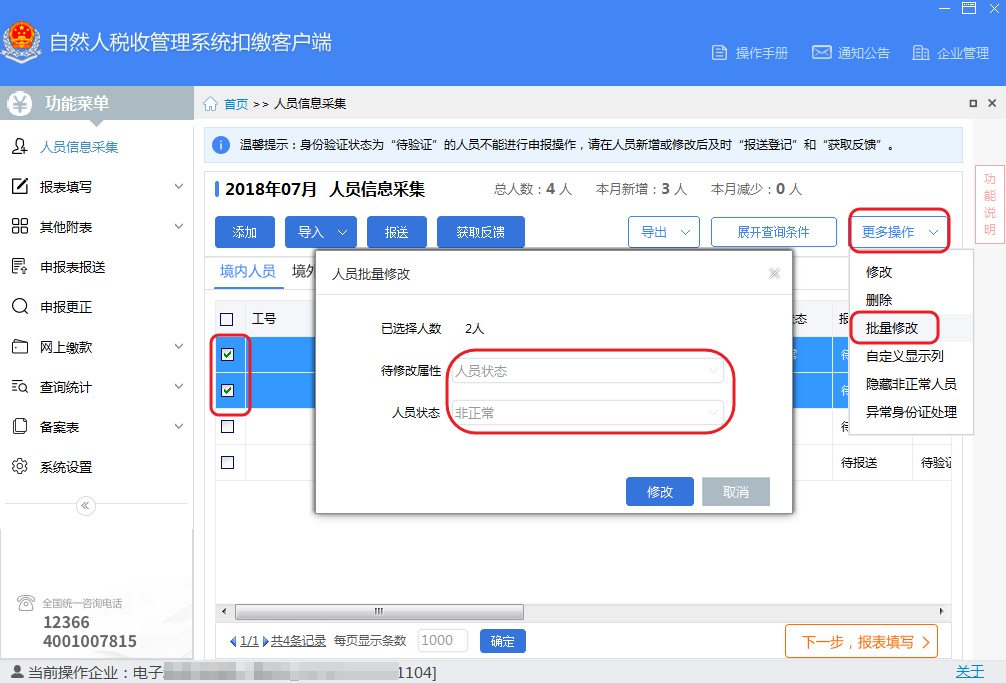This screenshot has width=1006, height=683.
Task: Click 取消 in the dialog
Action: [x=736, y=492]
